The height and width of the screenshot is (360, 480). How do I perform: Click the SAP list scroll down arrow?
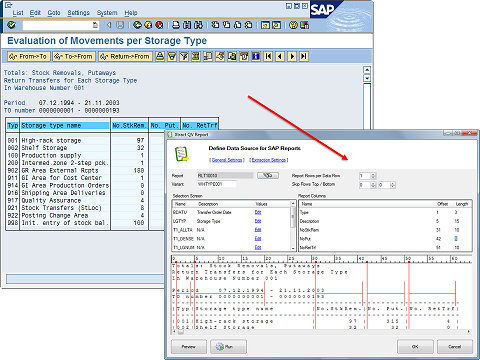point(367,78)
